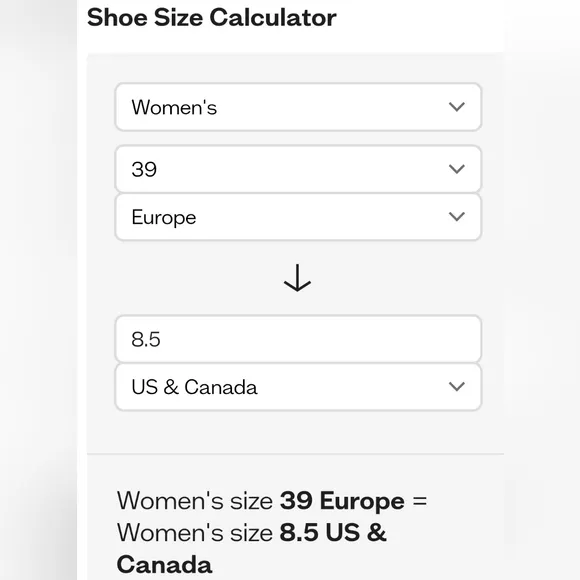Open the Women's gender dropdown
Screen dimensions: 580x580
(298, 107)
